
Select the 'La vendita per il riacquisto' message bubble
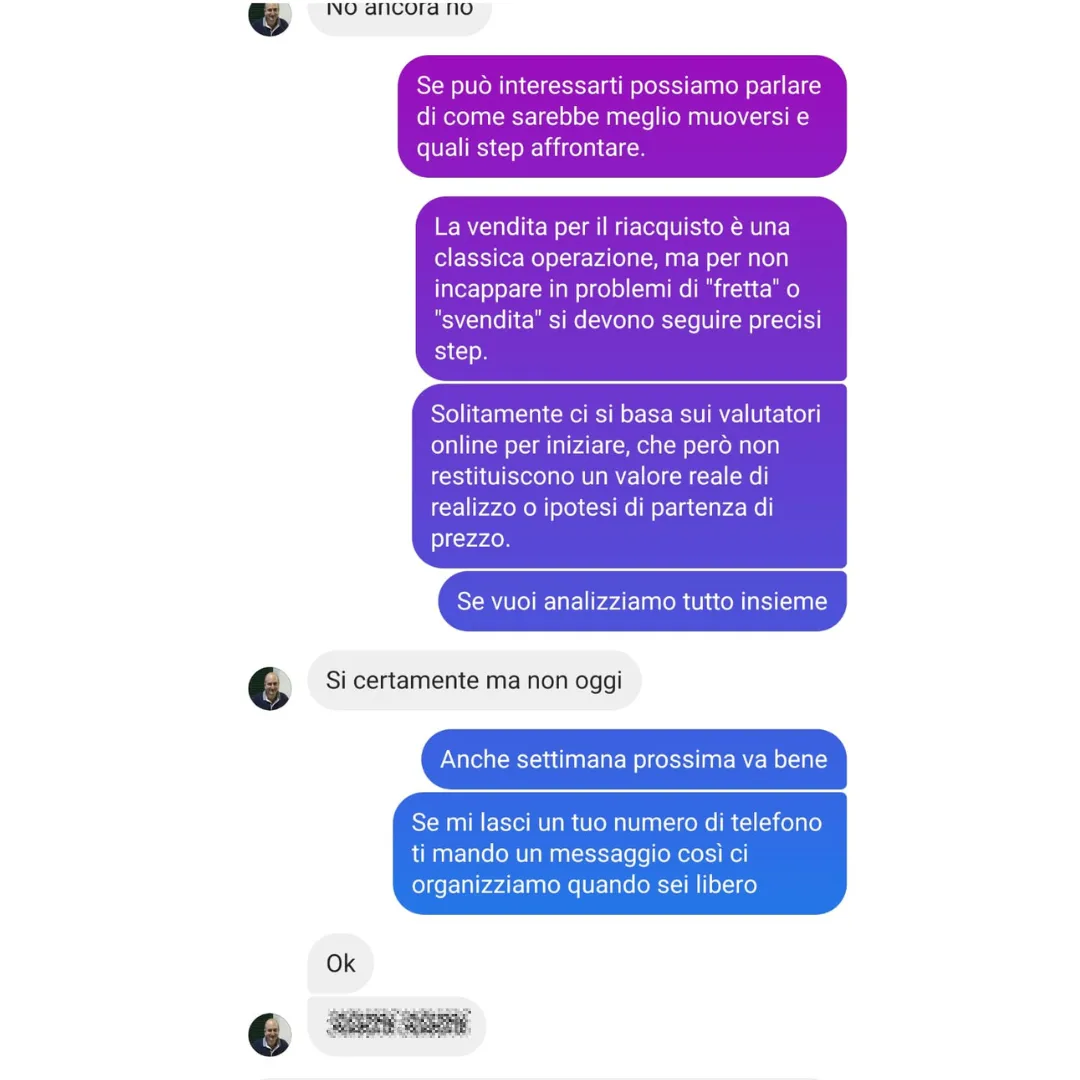631,289
